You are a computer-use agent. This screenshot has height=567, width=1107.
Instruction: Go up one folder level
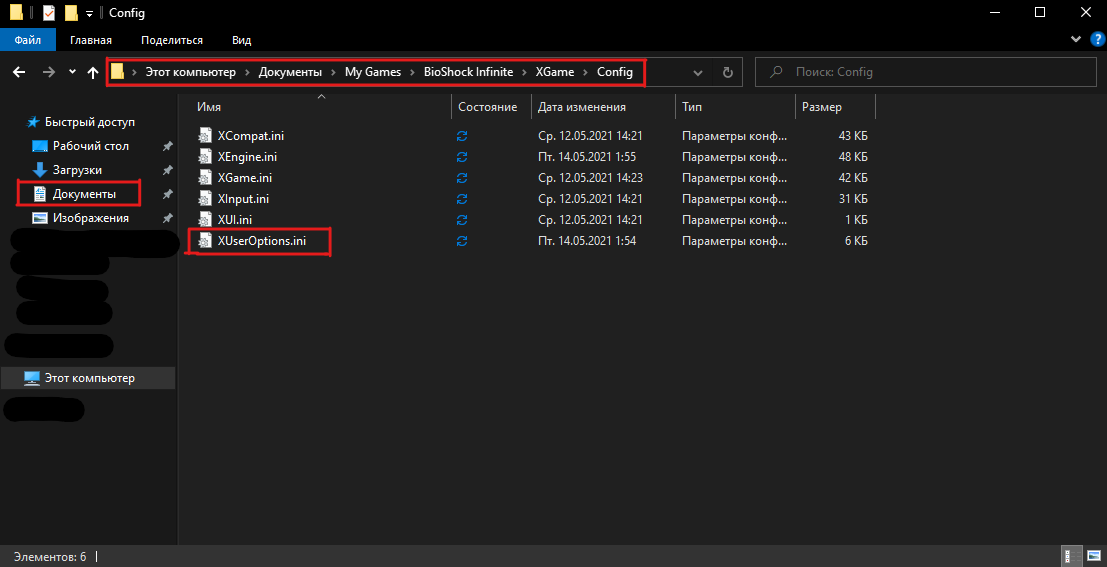pyautogui.click(x=92, y=72)
